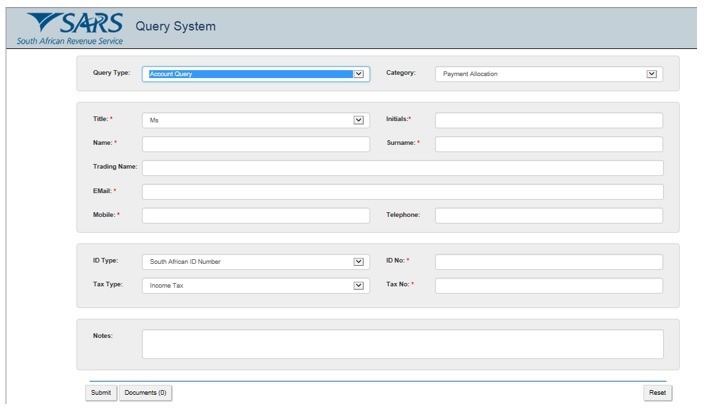Click into the Surname field
This screenshot has height=413, width=704.
tap(548, 144)
